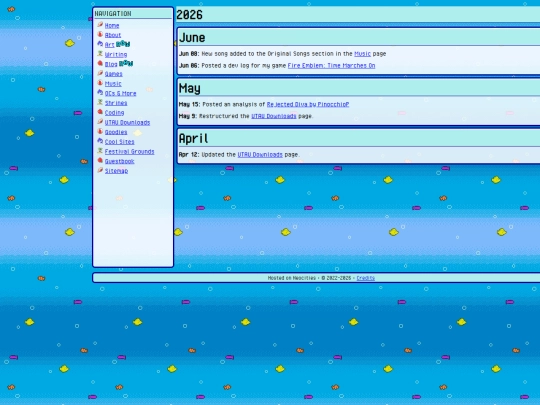Open the Rejected Diva by PinocchioP analysis
This screenshot has height=405, width=540.
click(308, 104)
